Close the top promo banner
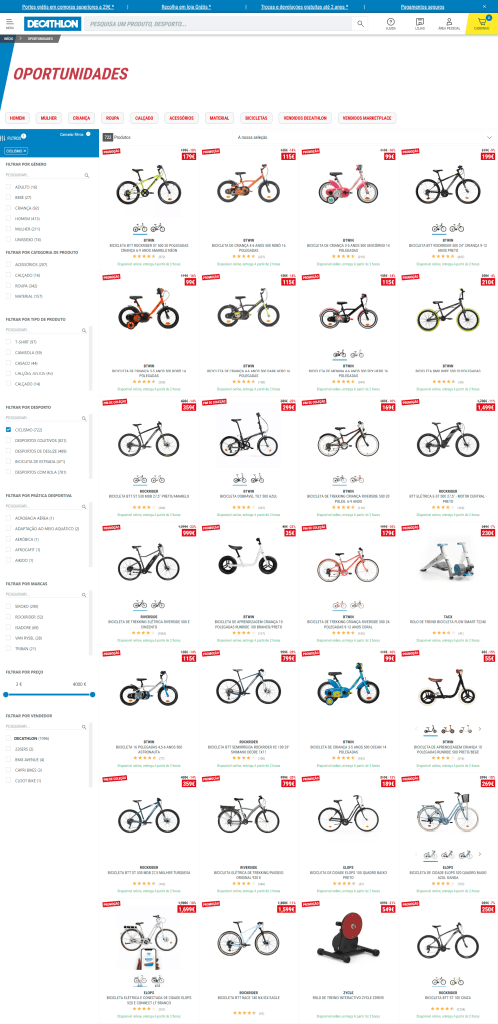 pos(484,6)
